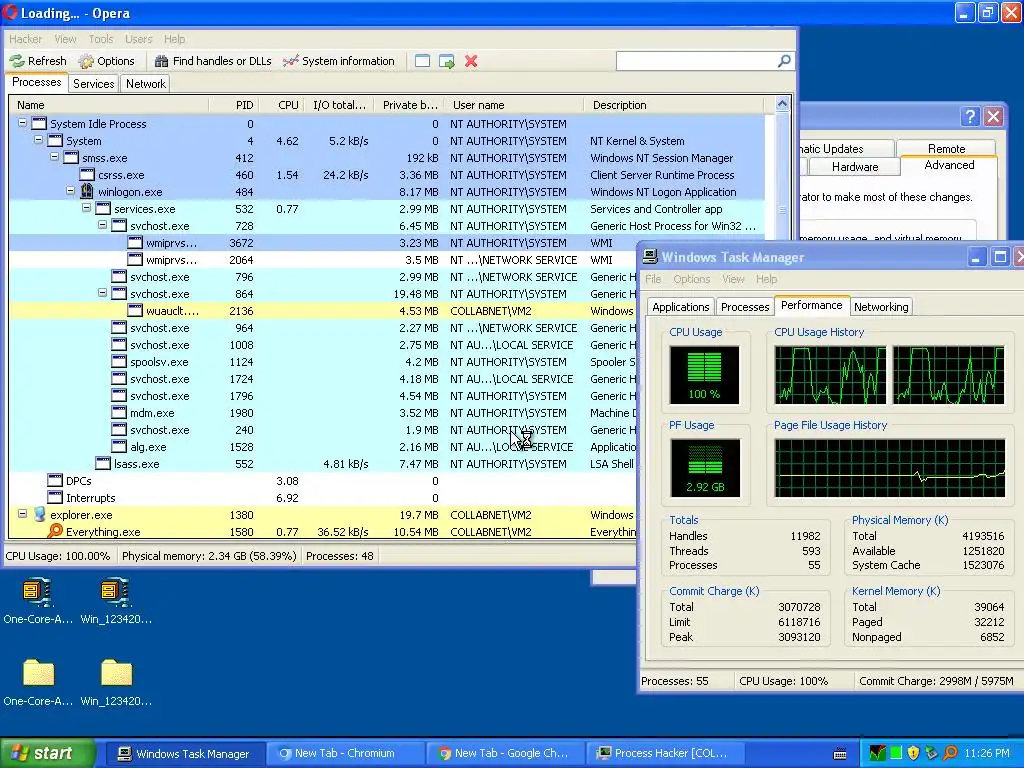Open Options in Process Hacker toolbar
Screen dimensions: 1024x768
tap(106, 61)
